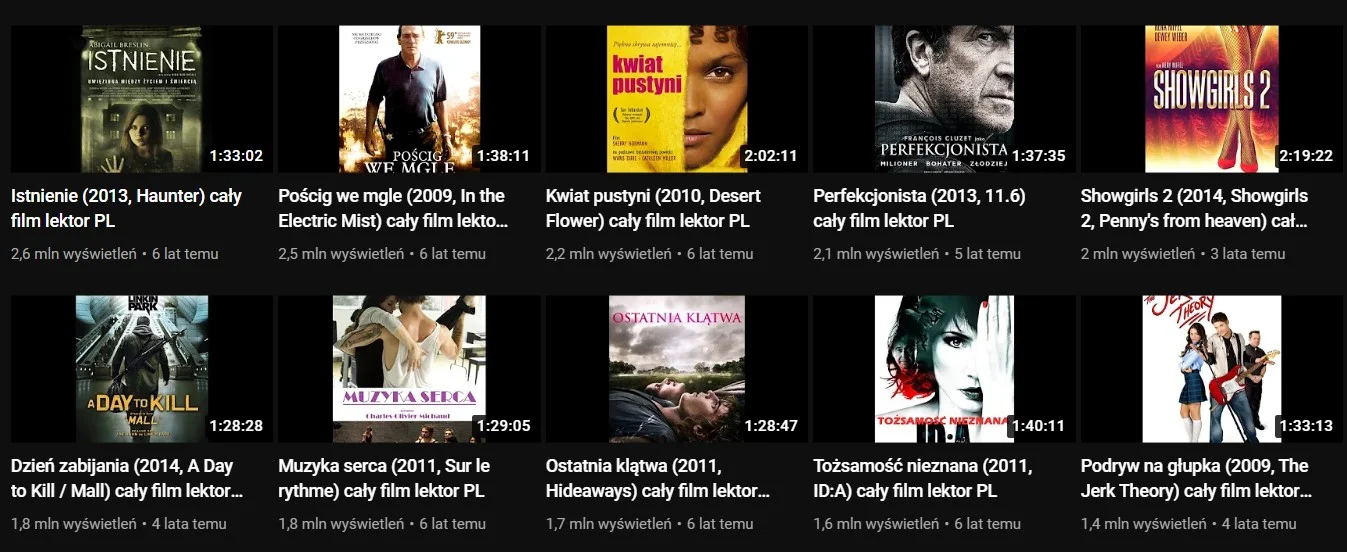This screenshot has height=552, width=1347.
Task: Click the 1:28:47 duration badge
Action: point(771,426)
